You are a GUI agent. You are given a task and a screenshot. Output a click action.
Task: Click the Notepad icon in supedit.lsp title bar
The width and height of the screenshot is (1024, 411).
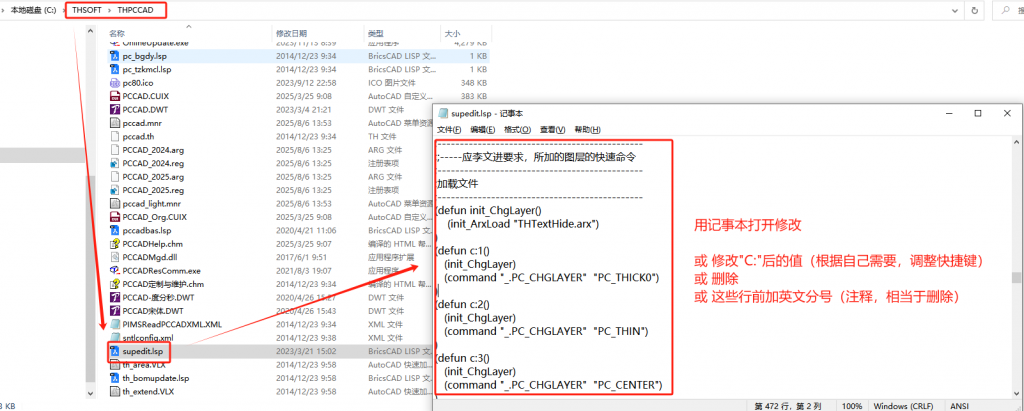(x=443, y=113)
